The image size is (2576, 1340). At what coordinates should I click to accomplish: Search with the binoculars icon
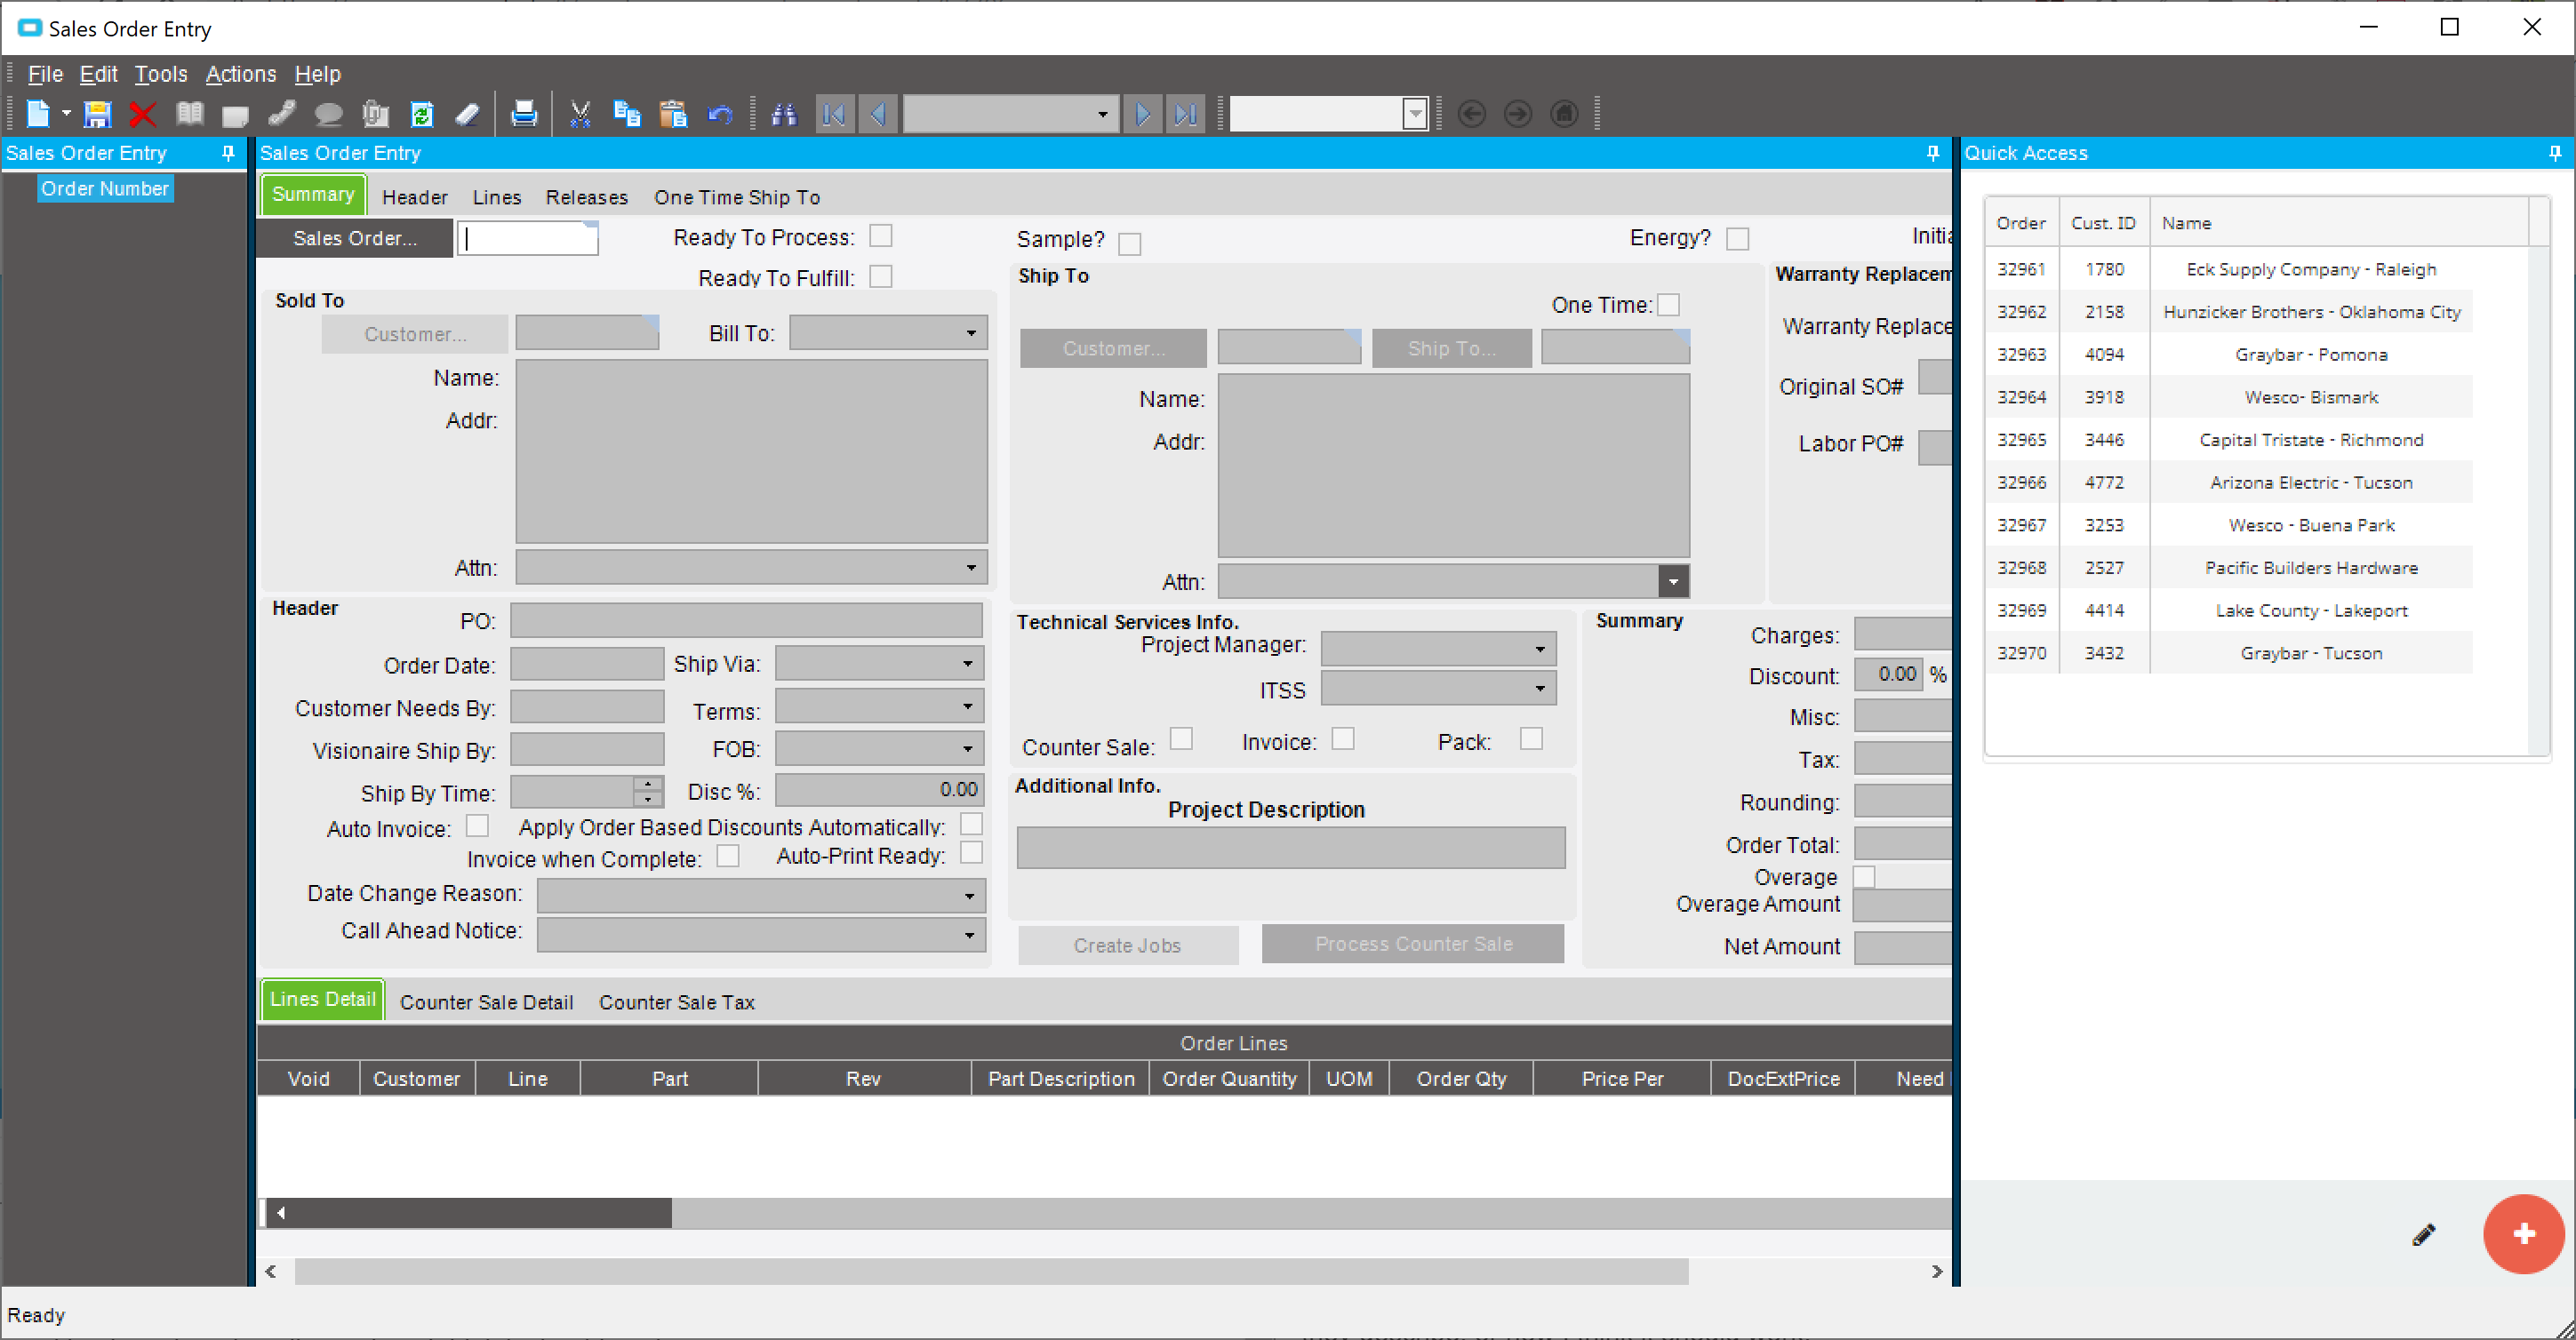[783, 114]
